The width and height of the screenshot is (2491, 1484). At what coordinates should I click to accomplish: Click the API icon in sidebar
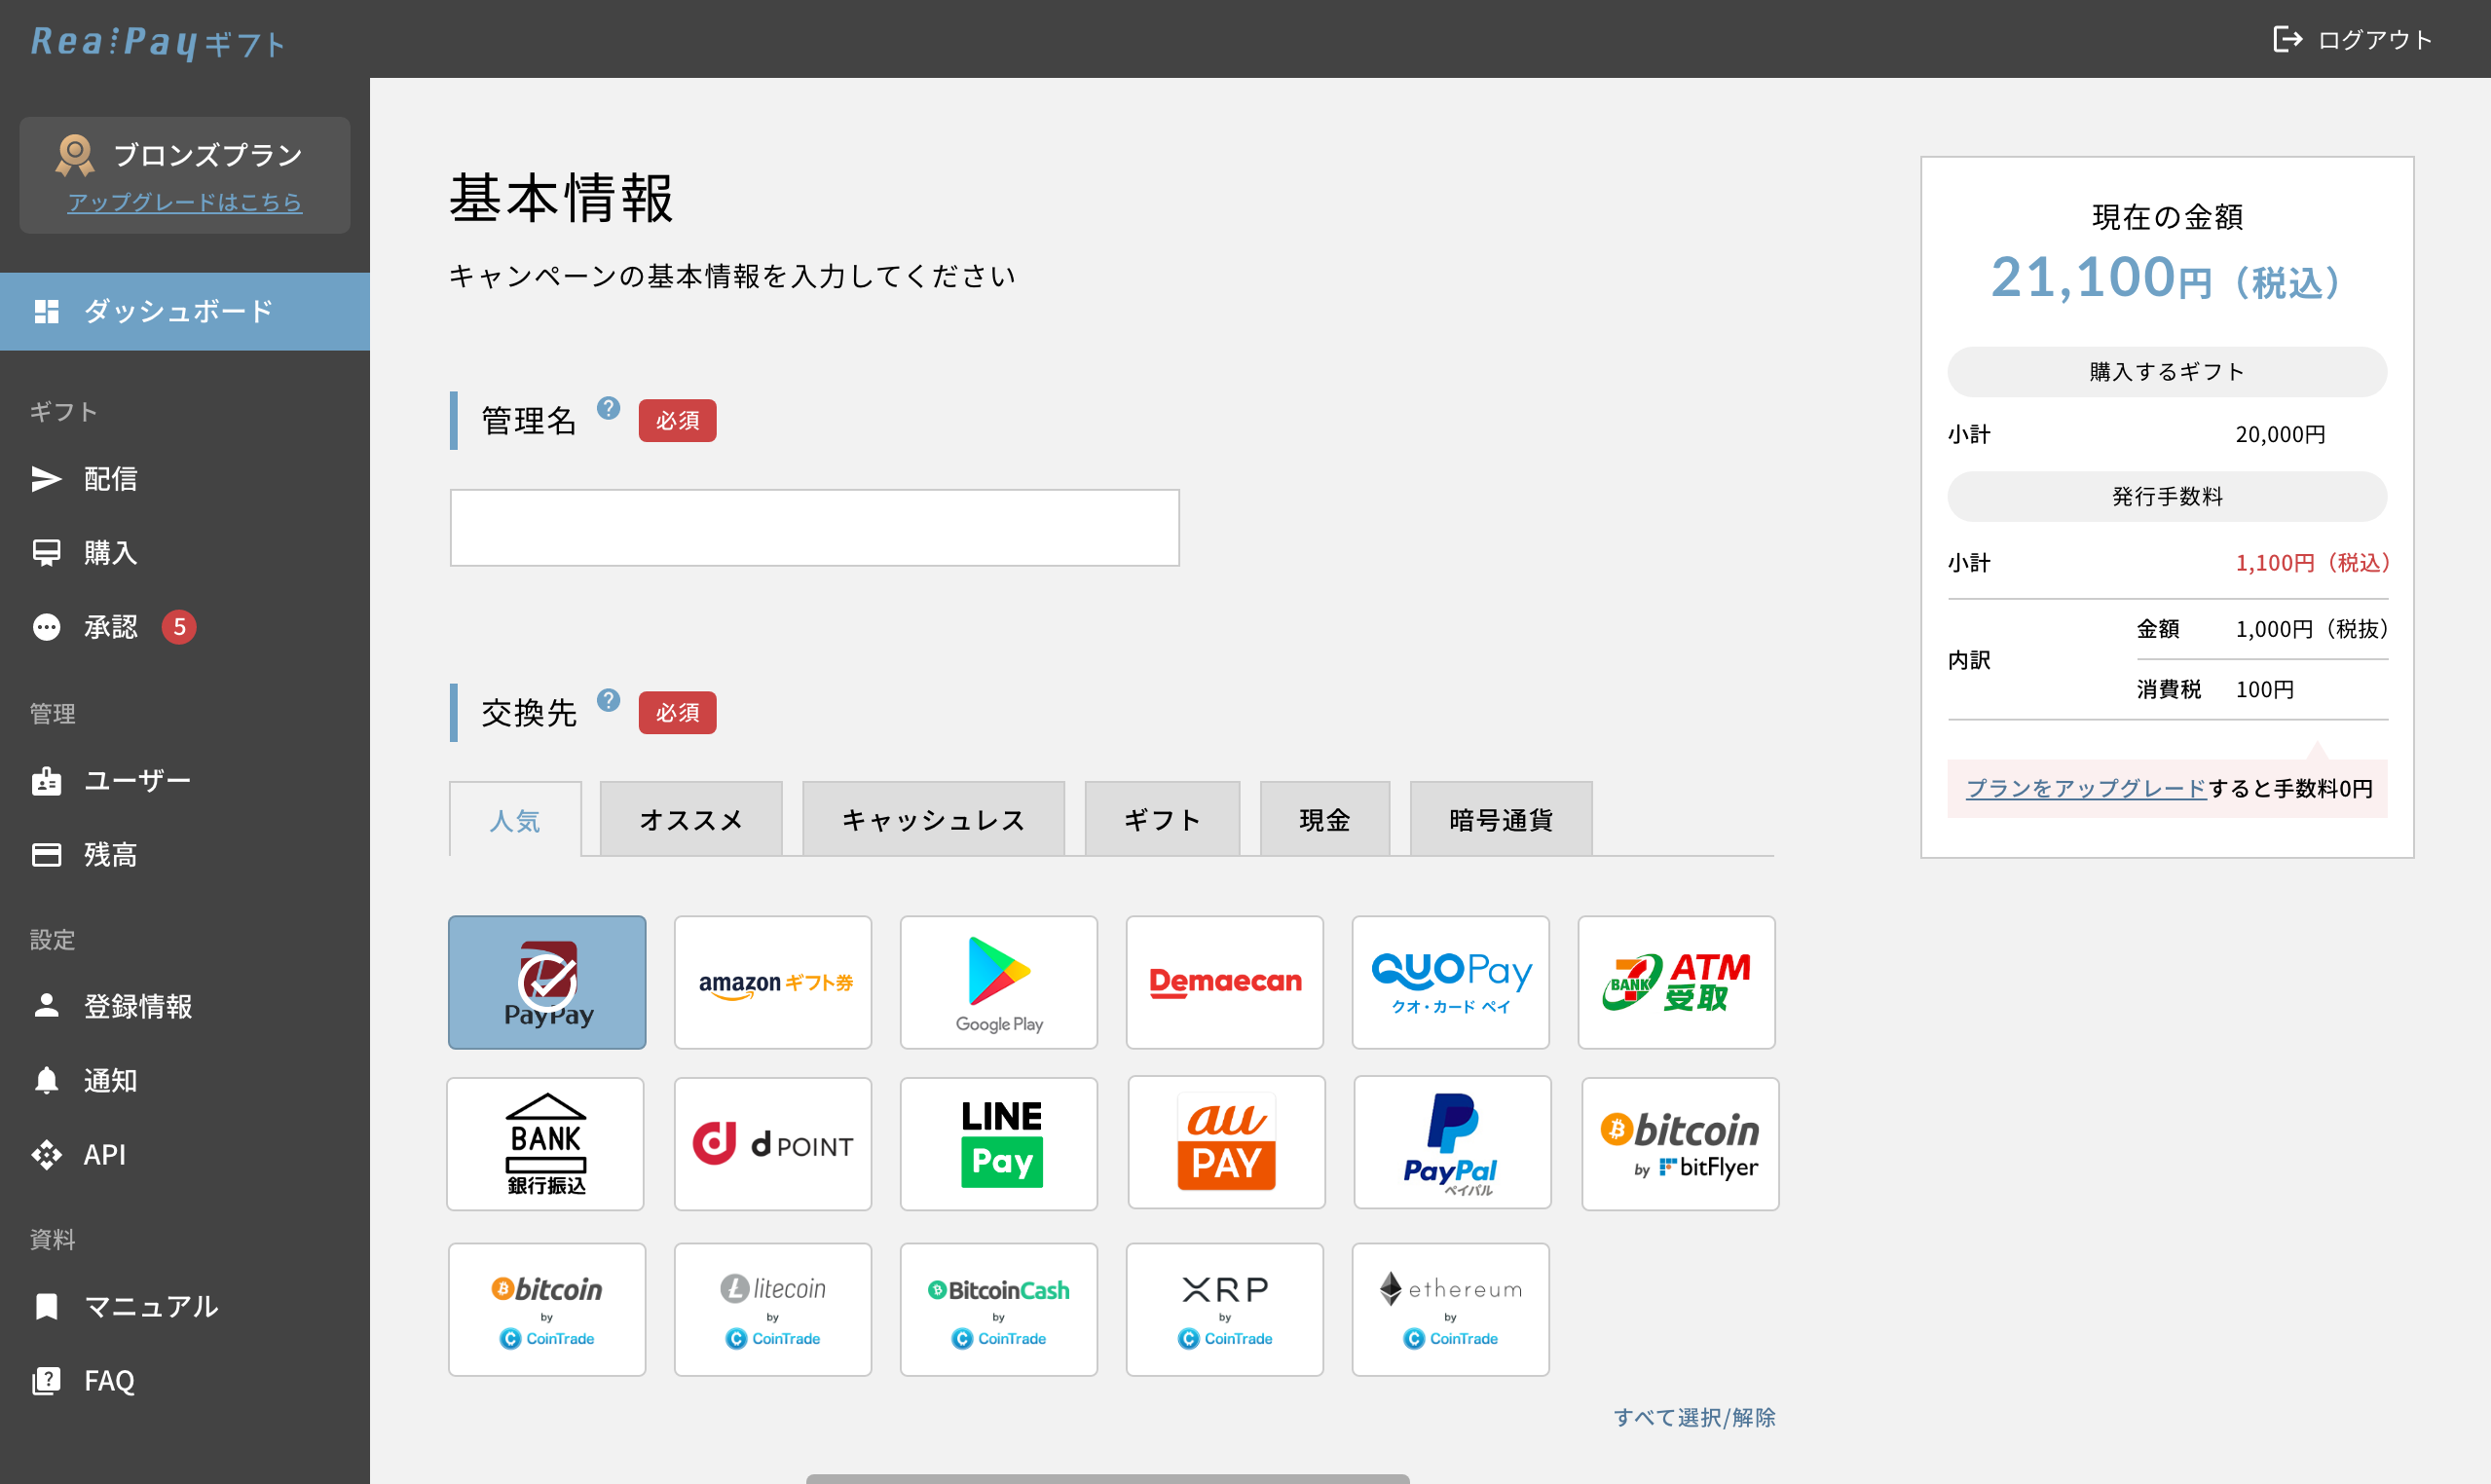coord(47,1155)
